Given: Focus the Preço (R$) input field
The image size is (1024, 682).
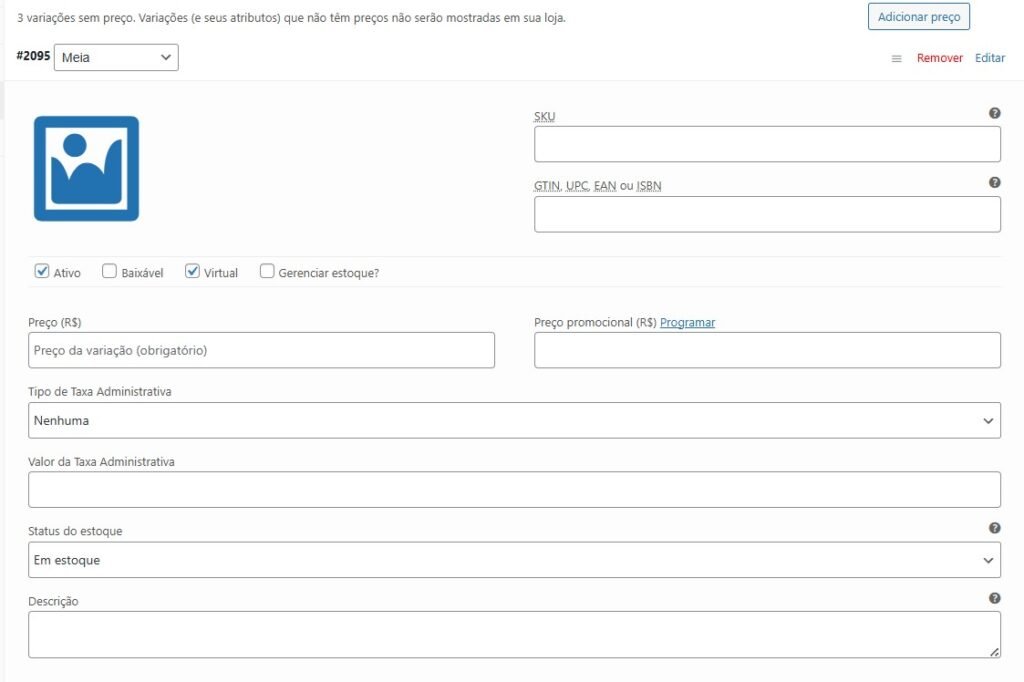Looking at the screenshot, I should point(261,350).
